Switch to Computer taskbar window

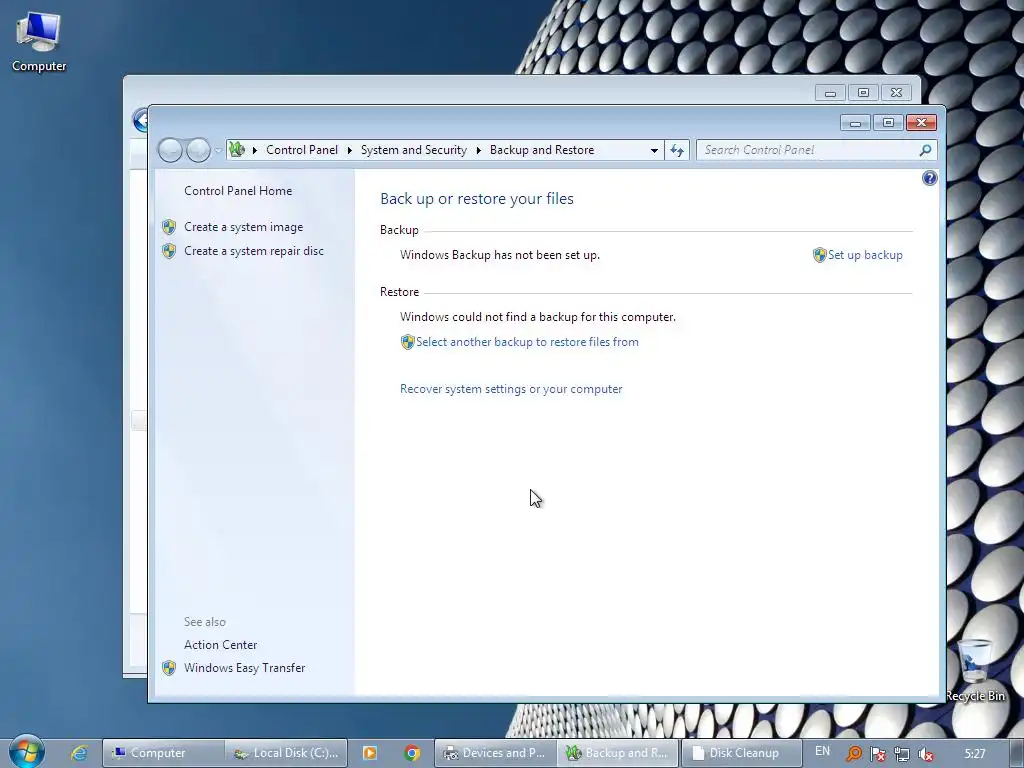click(x=163, y=753)
